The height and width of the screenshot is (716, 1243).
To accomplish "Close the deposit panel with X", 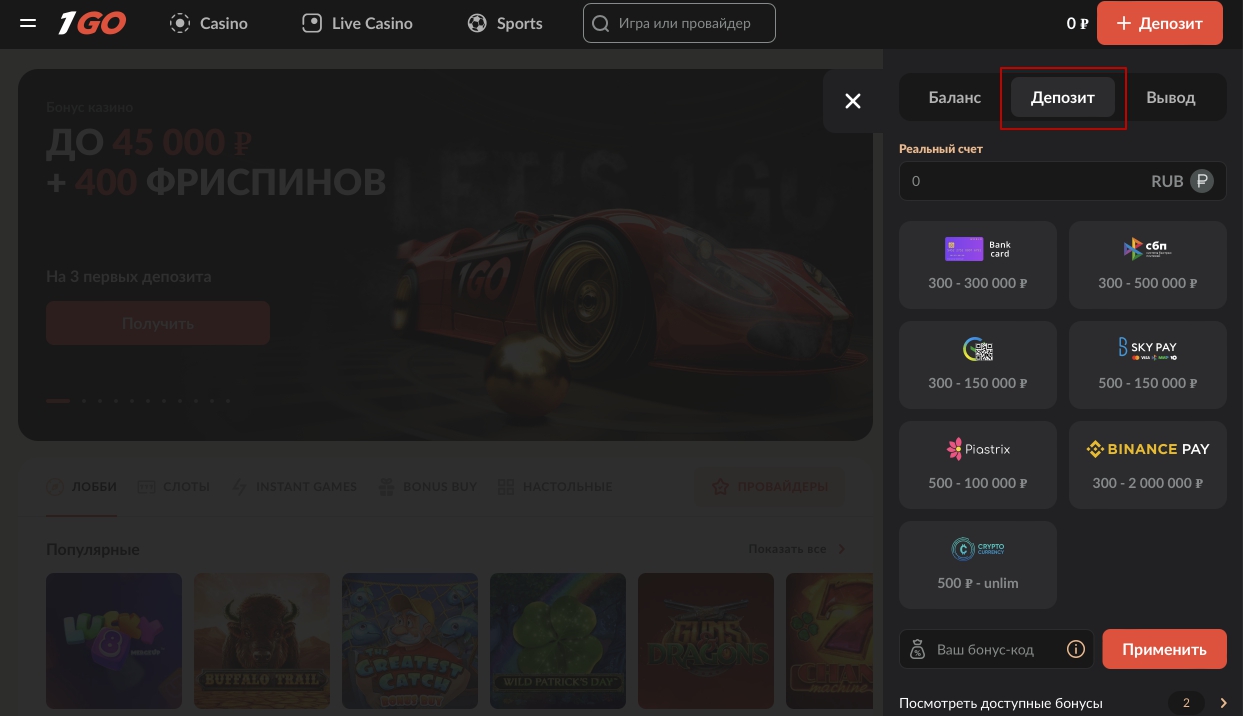I will click(x=853, y=100).
